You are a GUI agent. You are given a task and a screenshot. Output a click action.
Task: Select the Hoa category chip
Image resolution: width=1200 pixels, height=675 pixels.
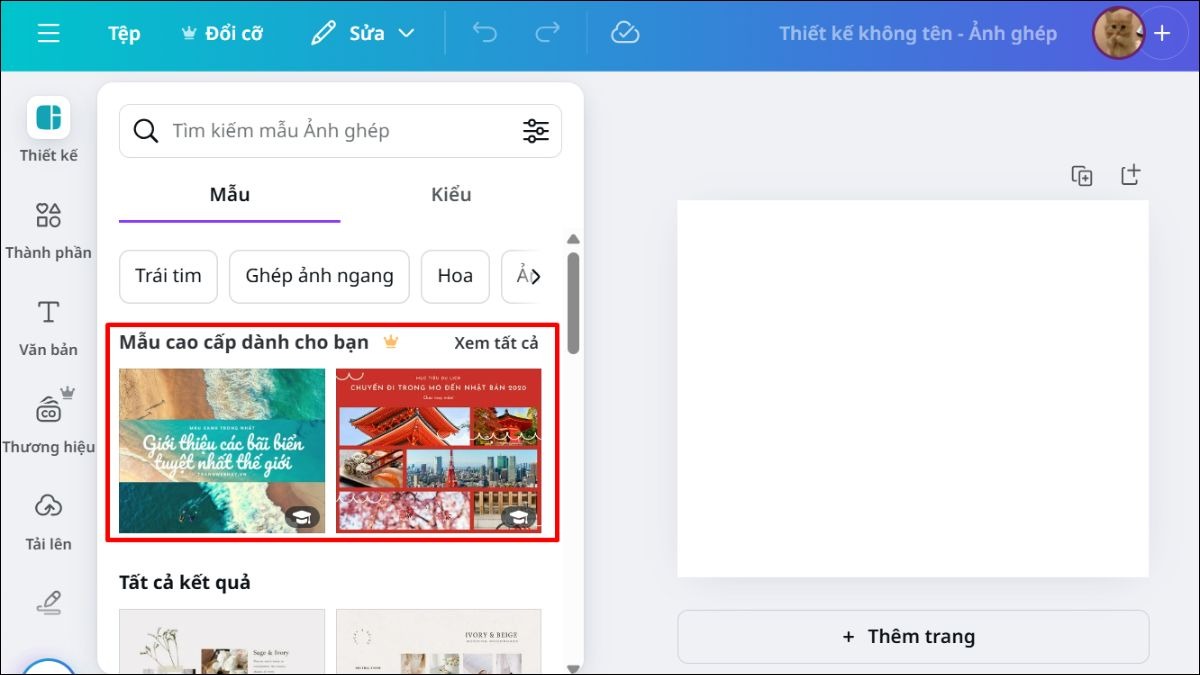455,276
